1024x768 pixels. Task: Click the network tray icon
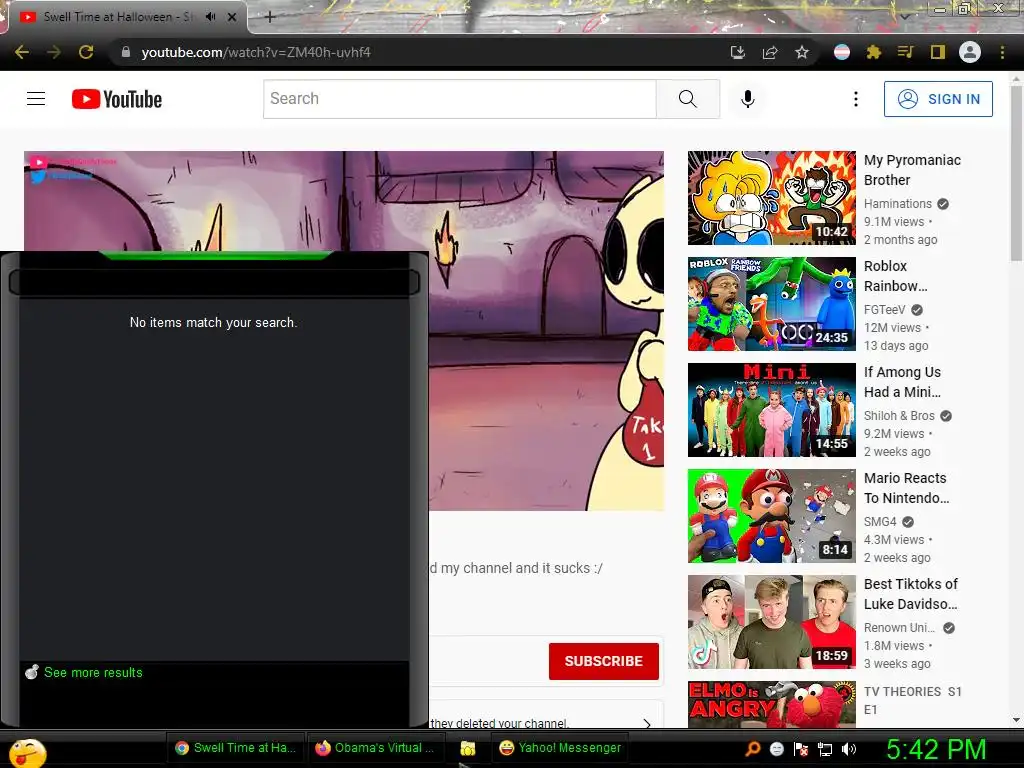824,749
